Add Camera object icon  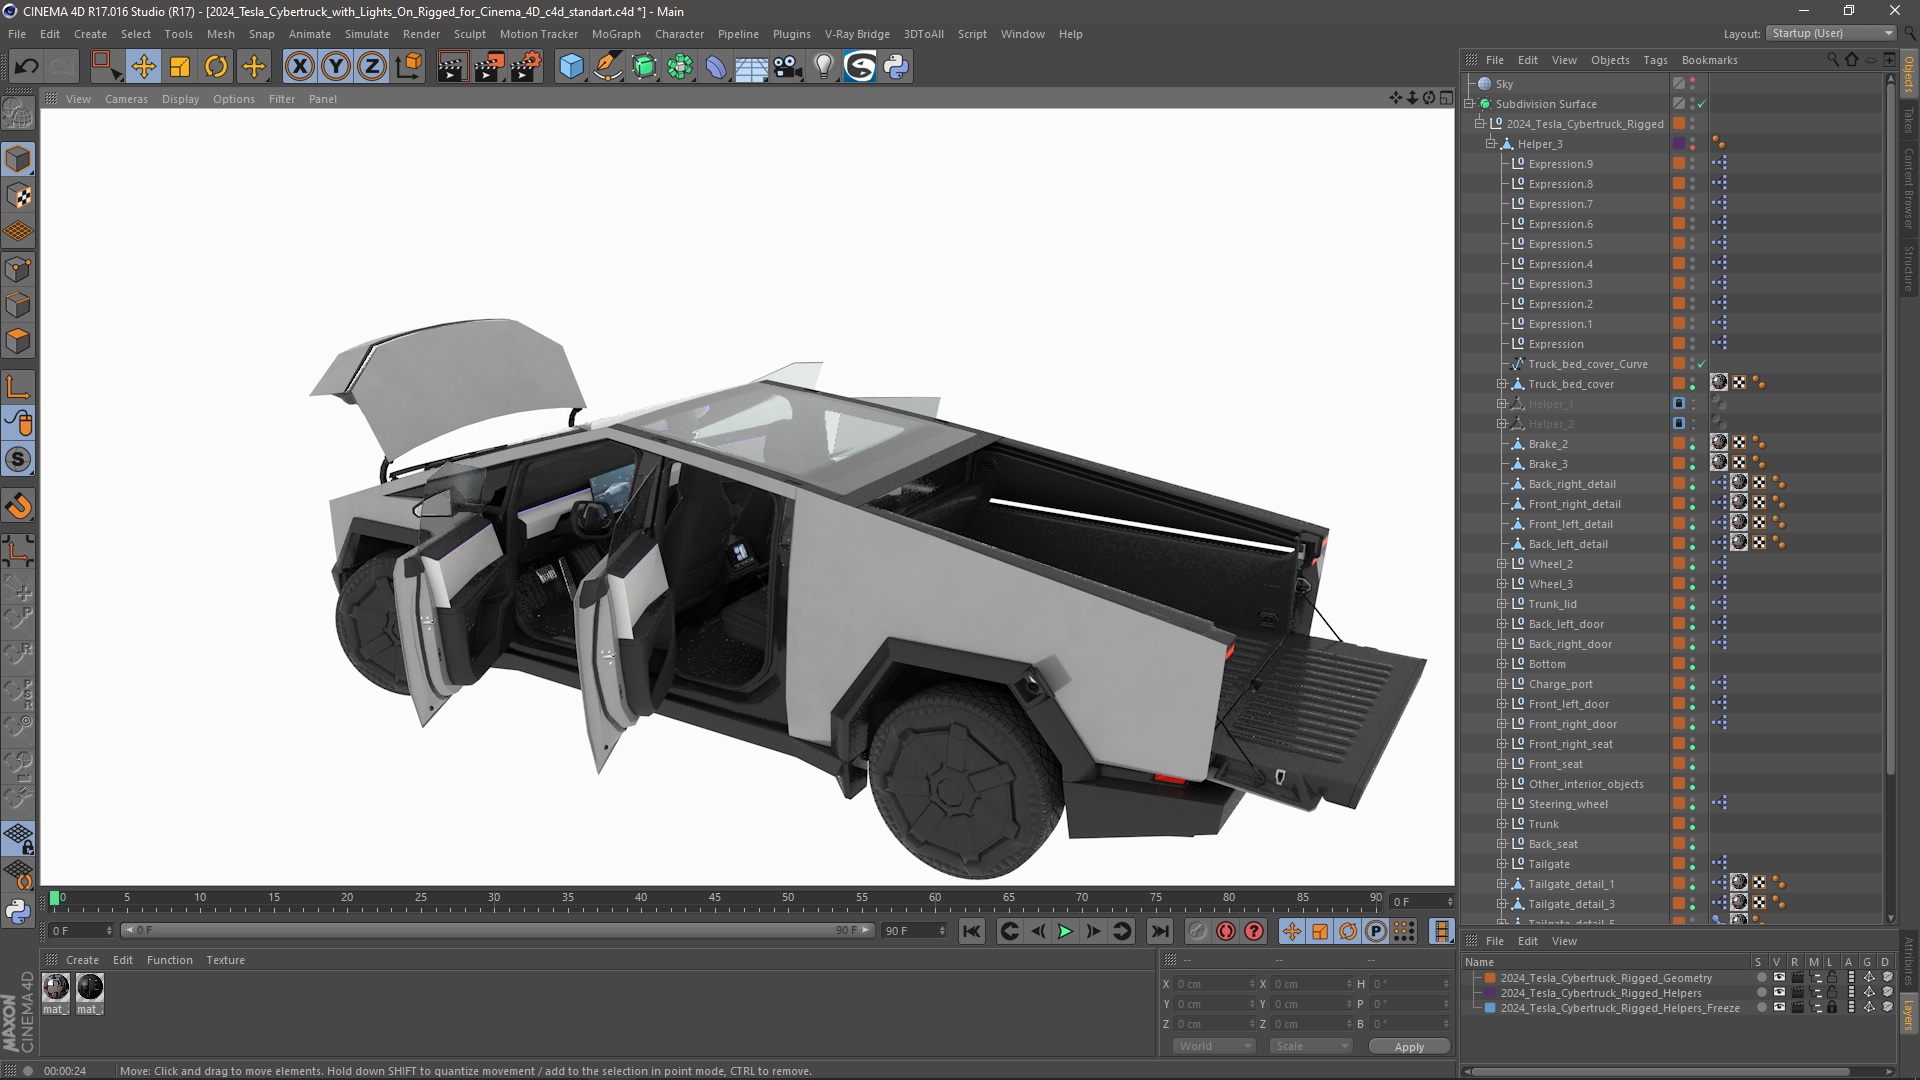[788, 67]
